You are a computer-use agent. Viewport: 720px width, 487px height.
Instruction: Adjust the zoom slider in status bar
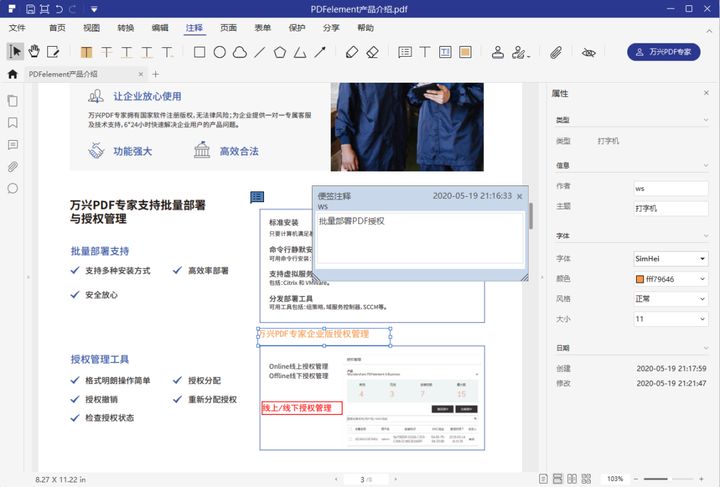[x=668, y=479]
